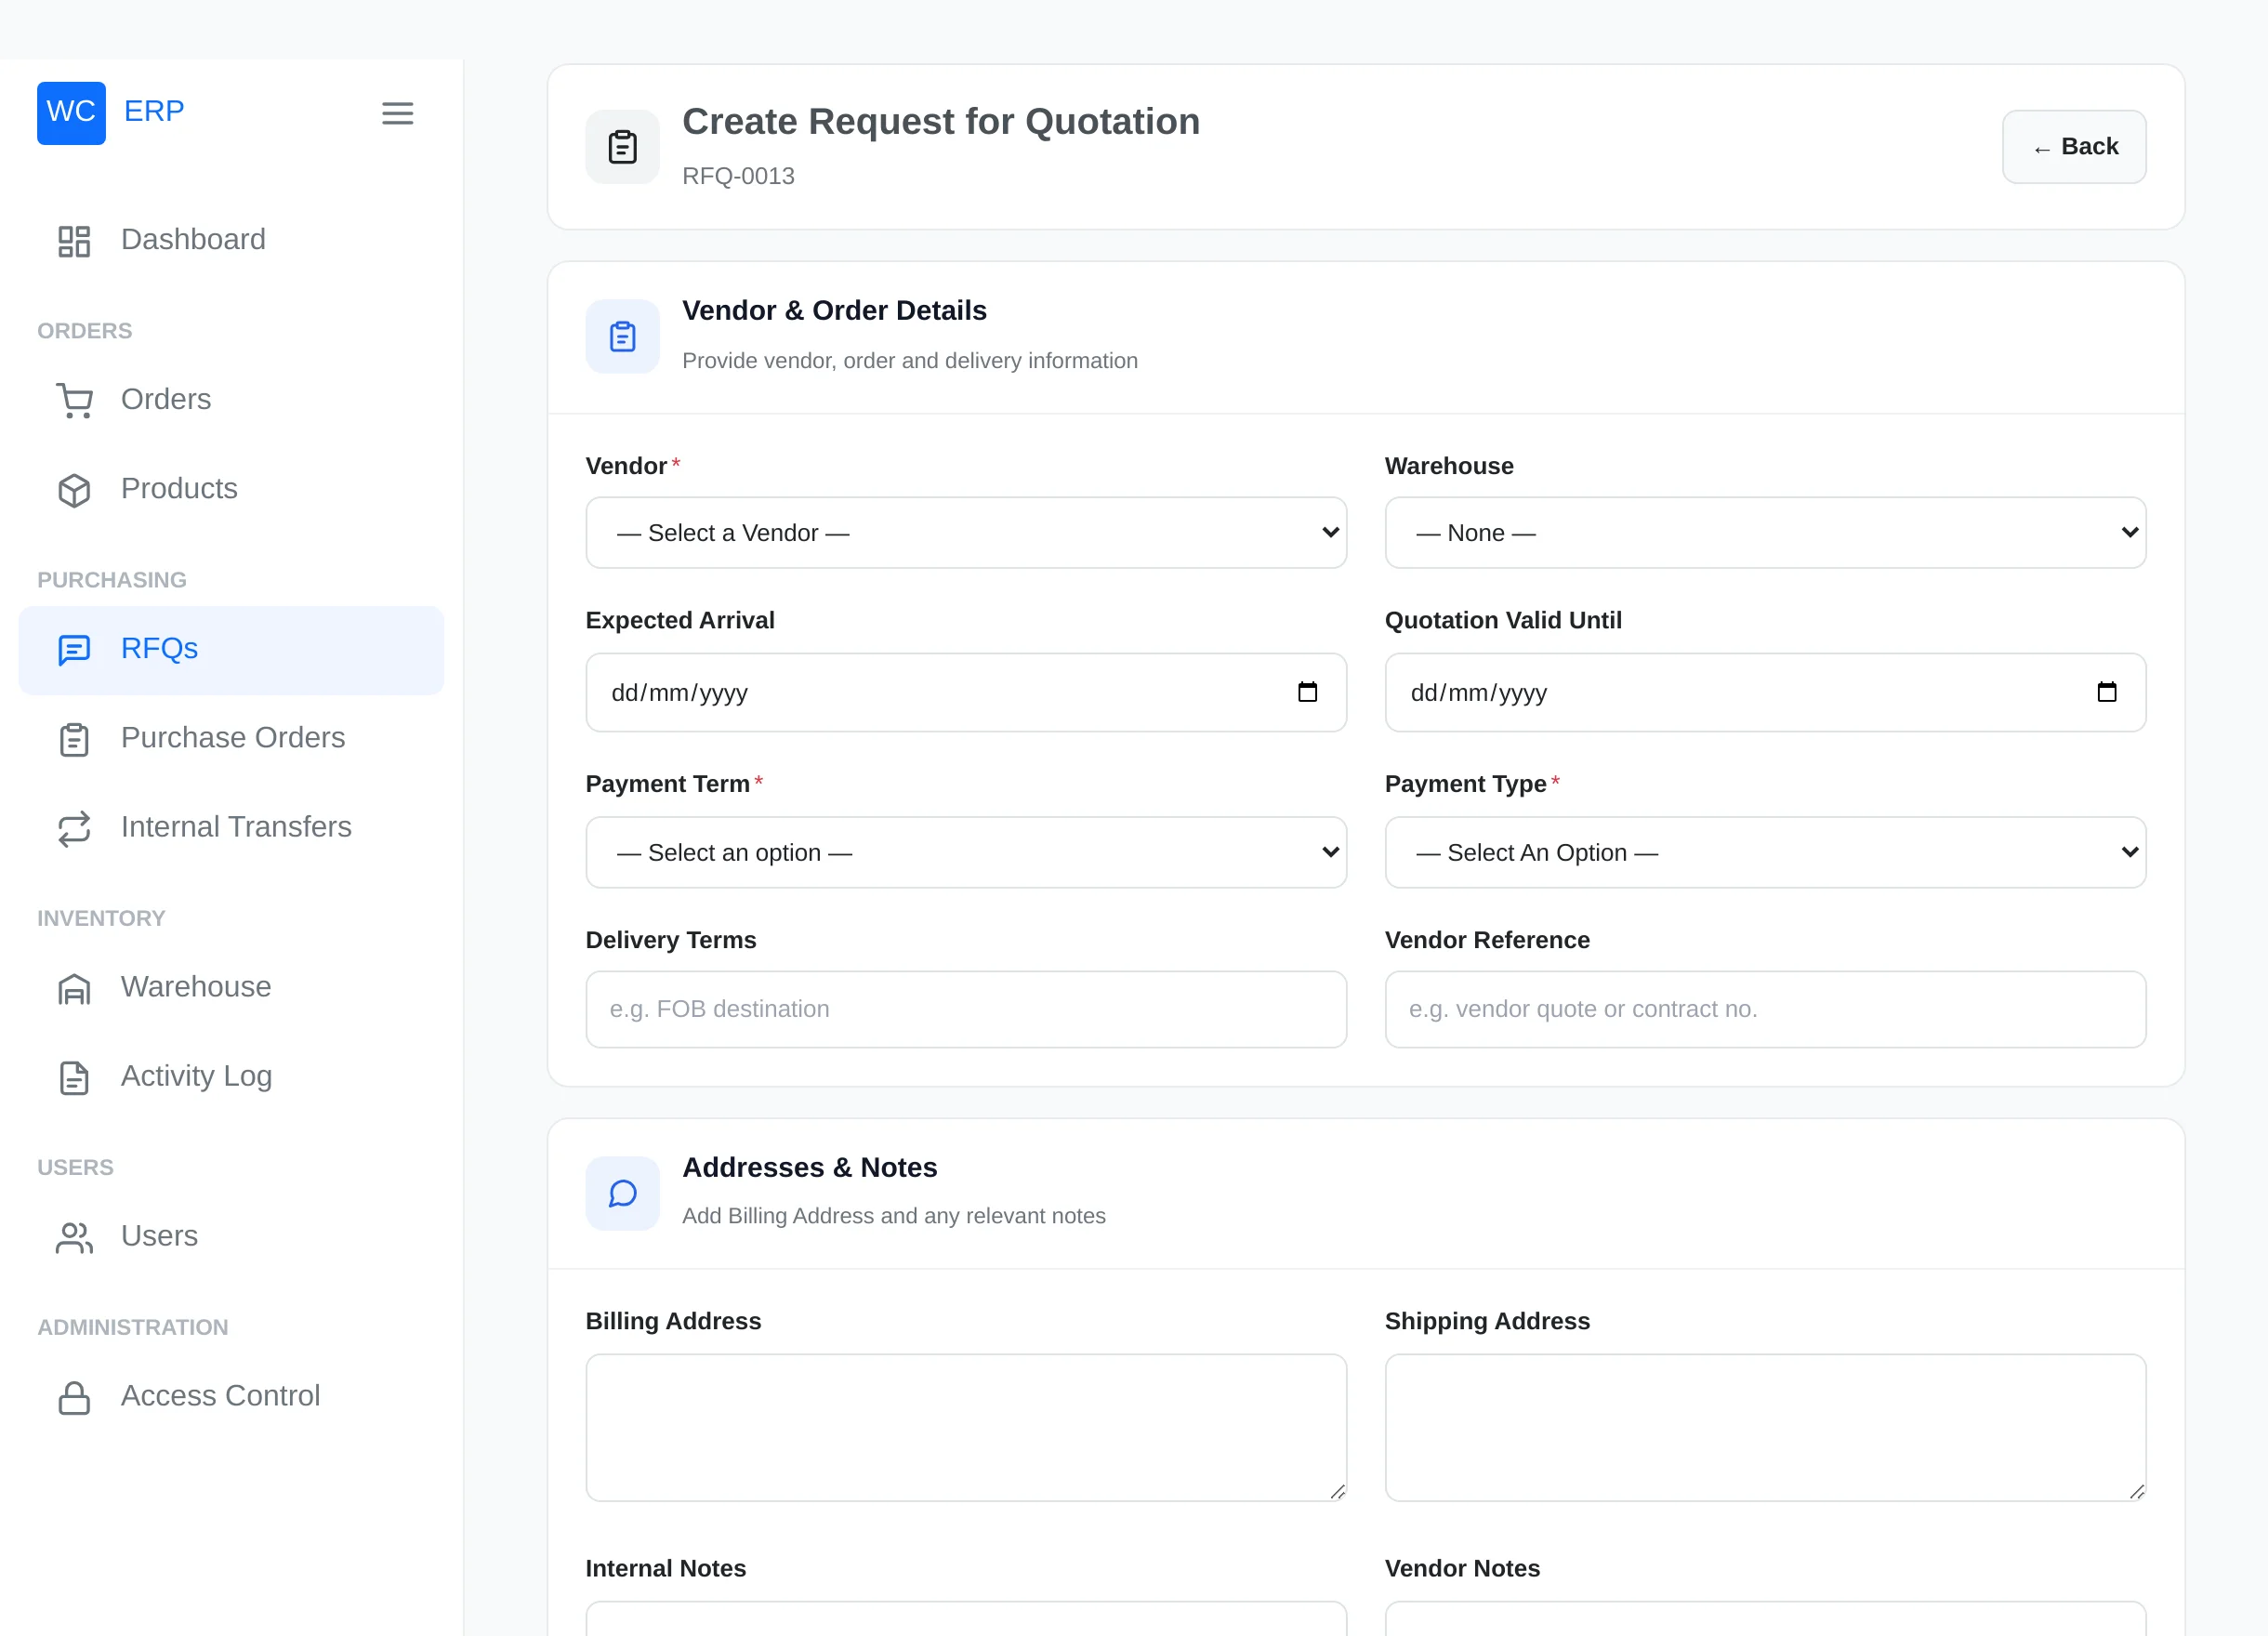2268x1636 pixels.
Task: Toggle the sidebar hamburger menu
Action: click(x=397, y=113)
